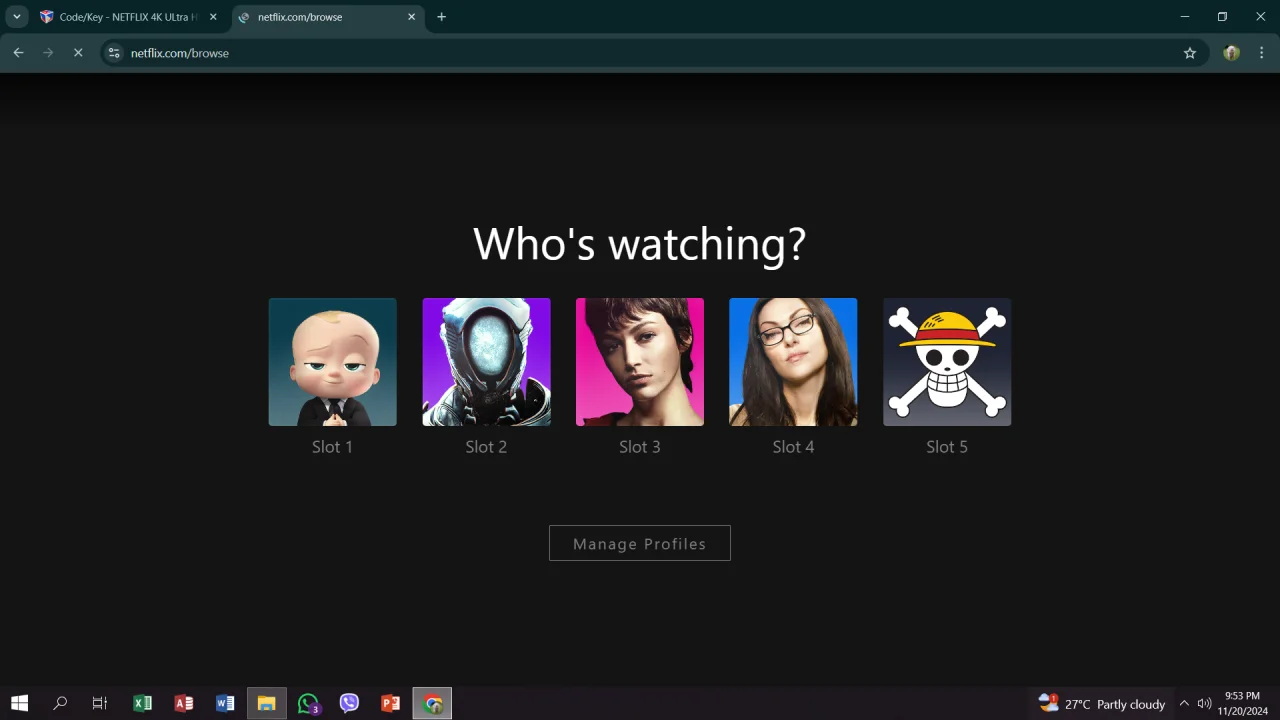Show hidden system tray icons
This screenshot has height=720, width=1280.
coord(1184,704)
